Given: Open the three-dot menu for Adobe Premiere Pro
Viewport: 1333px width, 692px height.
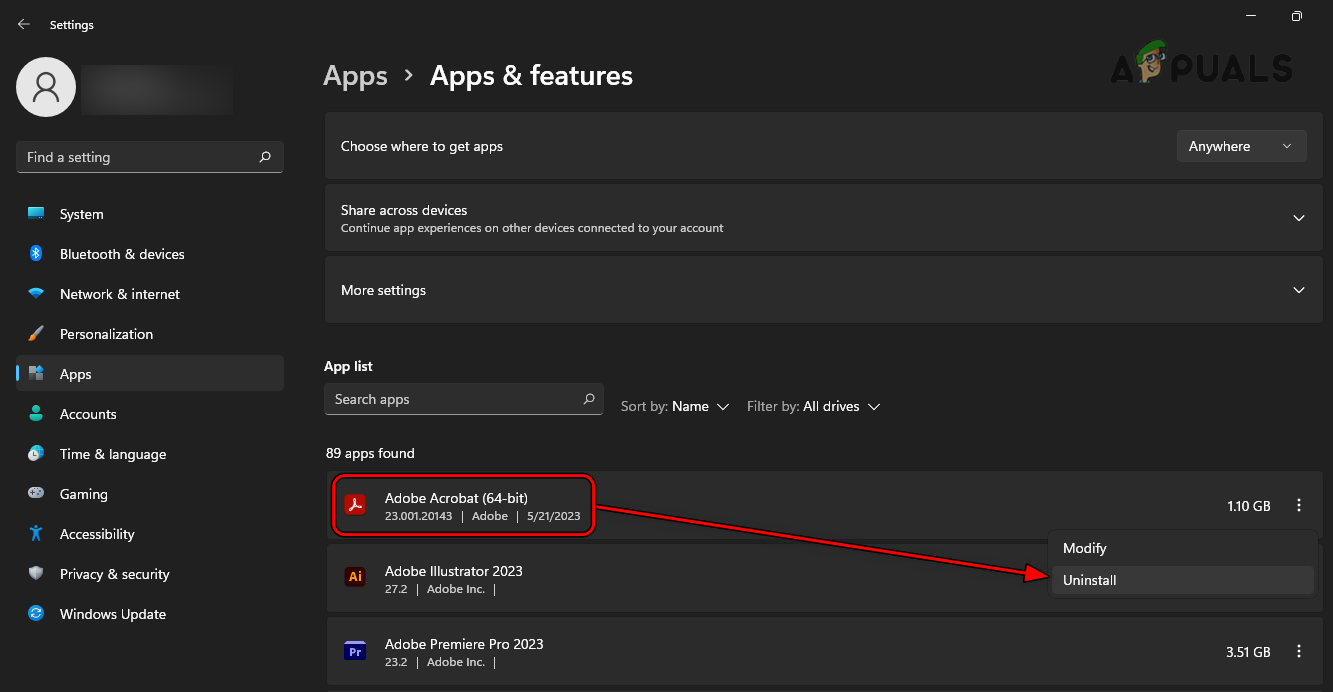Looking at the screenshot, I should click(x=1297, y=651).
